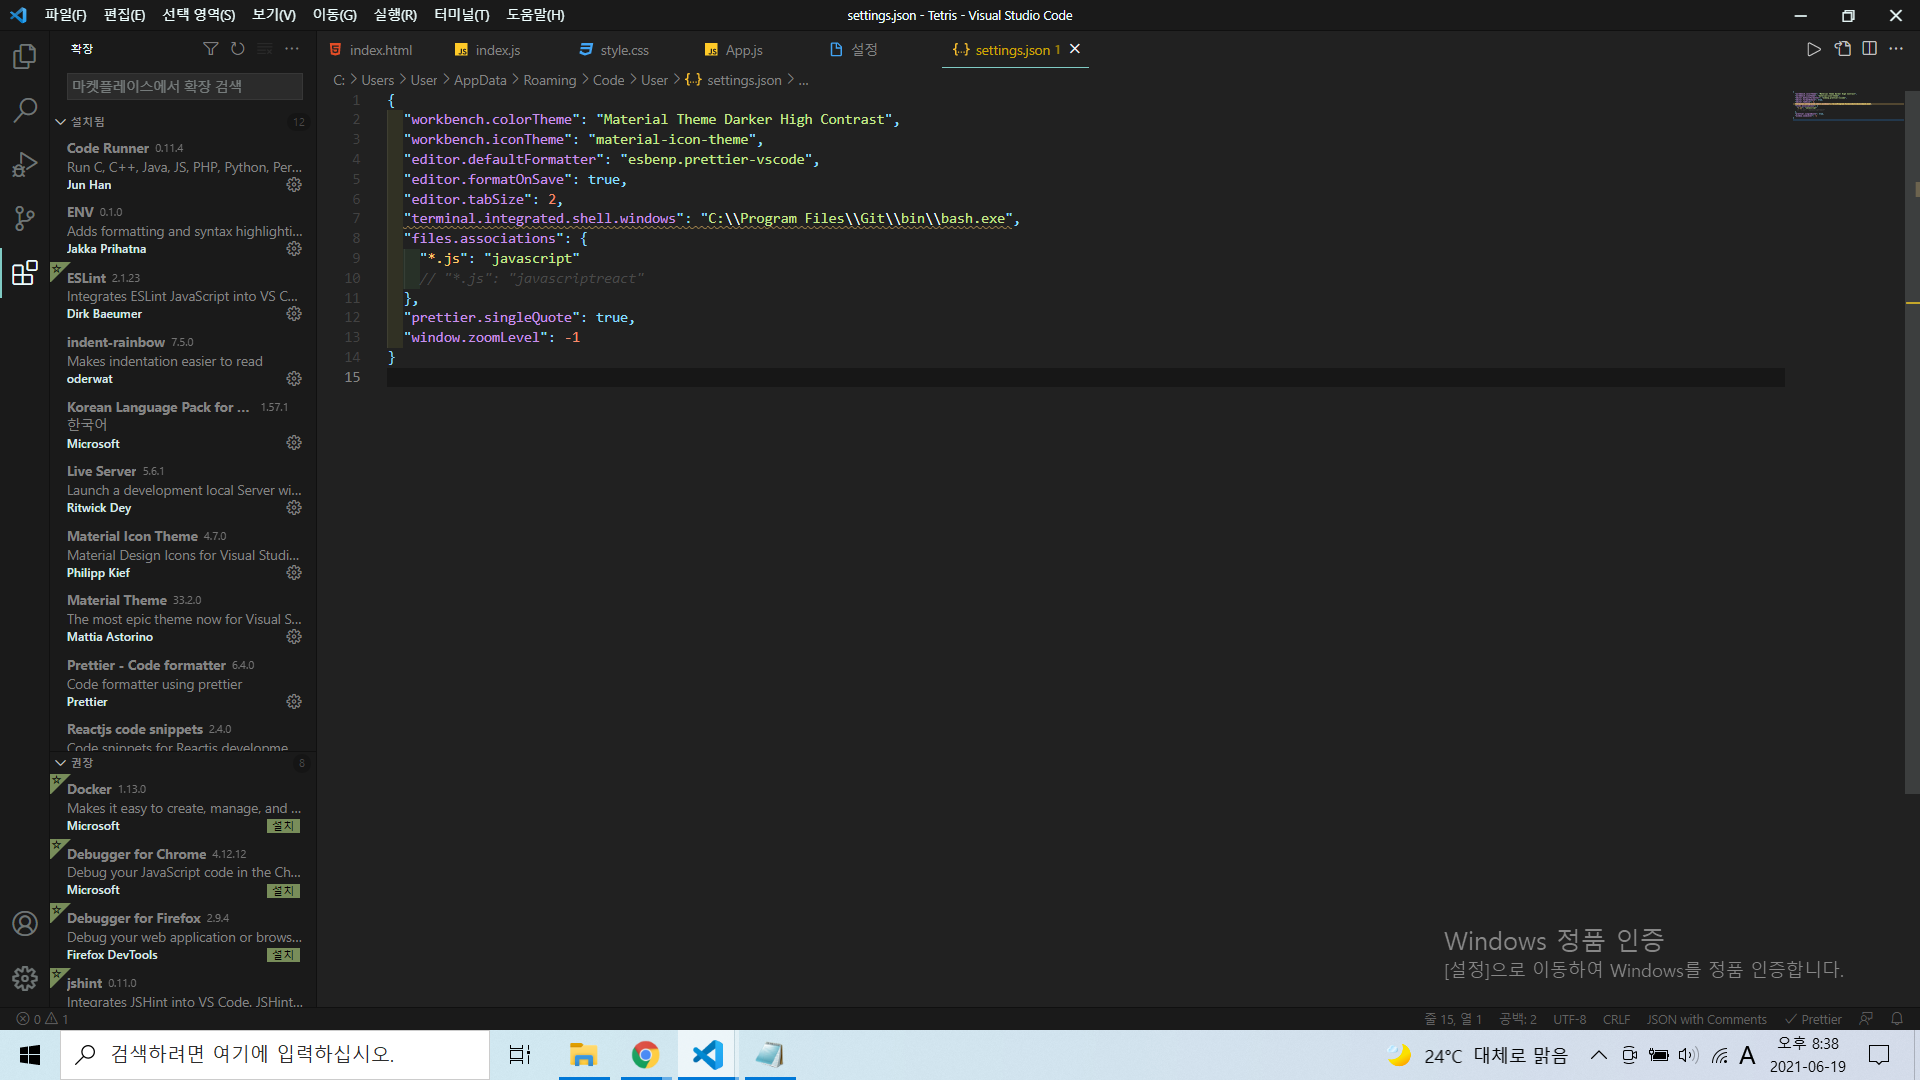Collapse the recommended extensions section
Image resolution: width=1920 pixels, height=1080 pixels.
(x=61, y=763)
